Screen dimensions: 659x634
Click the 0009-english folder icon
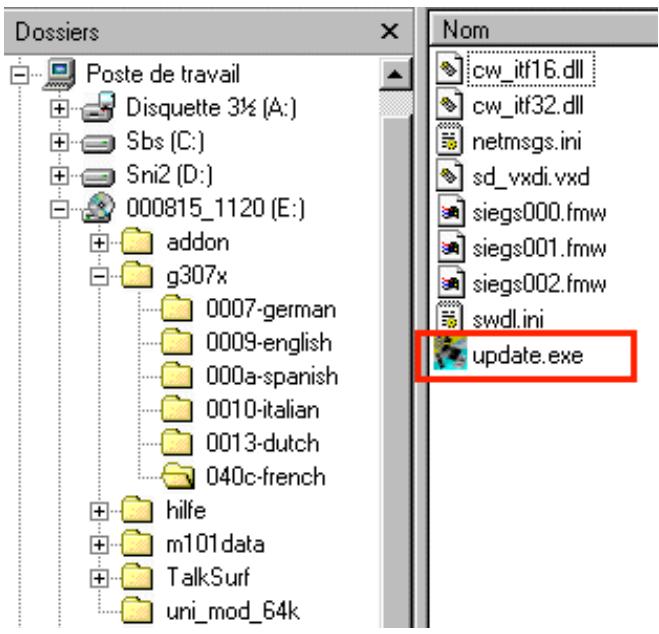click(177, 342)
